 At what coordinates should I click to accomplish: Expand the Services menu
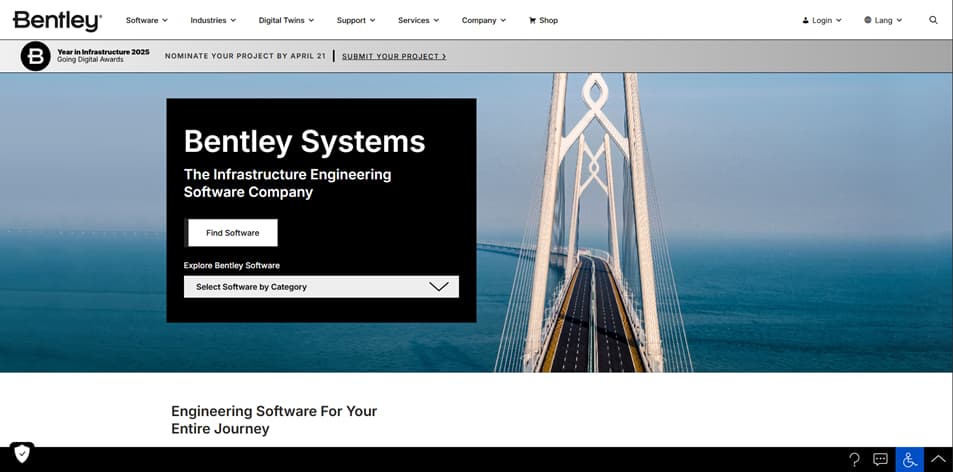(418, 20)
